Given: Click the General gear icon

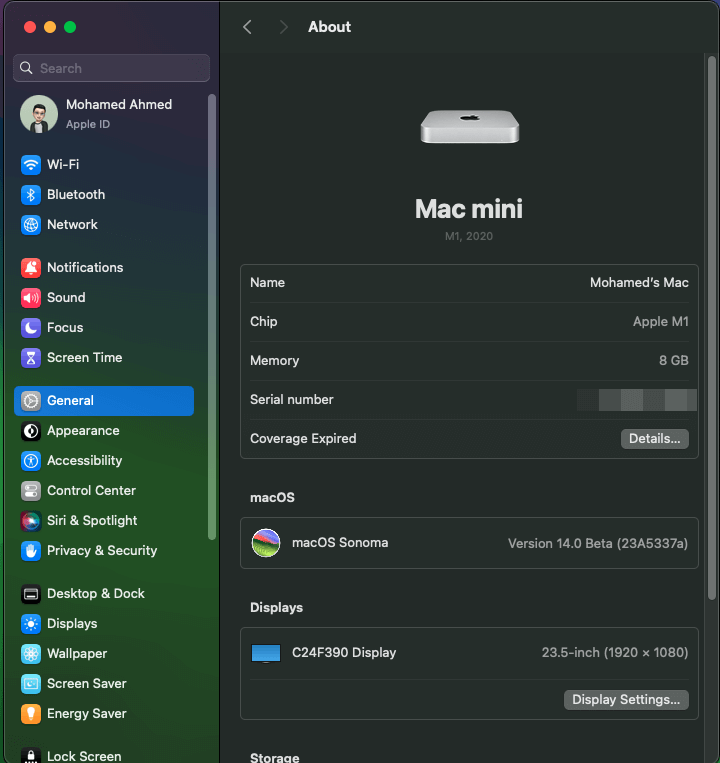Looking at the screenshot, I should 31,401.
